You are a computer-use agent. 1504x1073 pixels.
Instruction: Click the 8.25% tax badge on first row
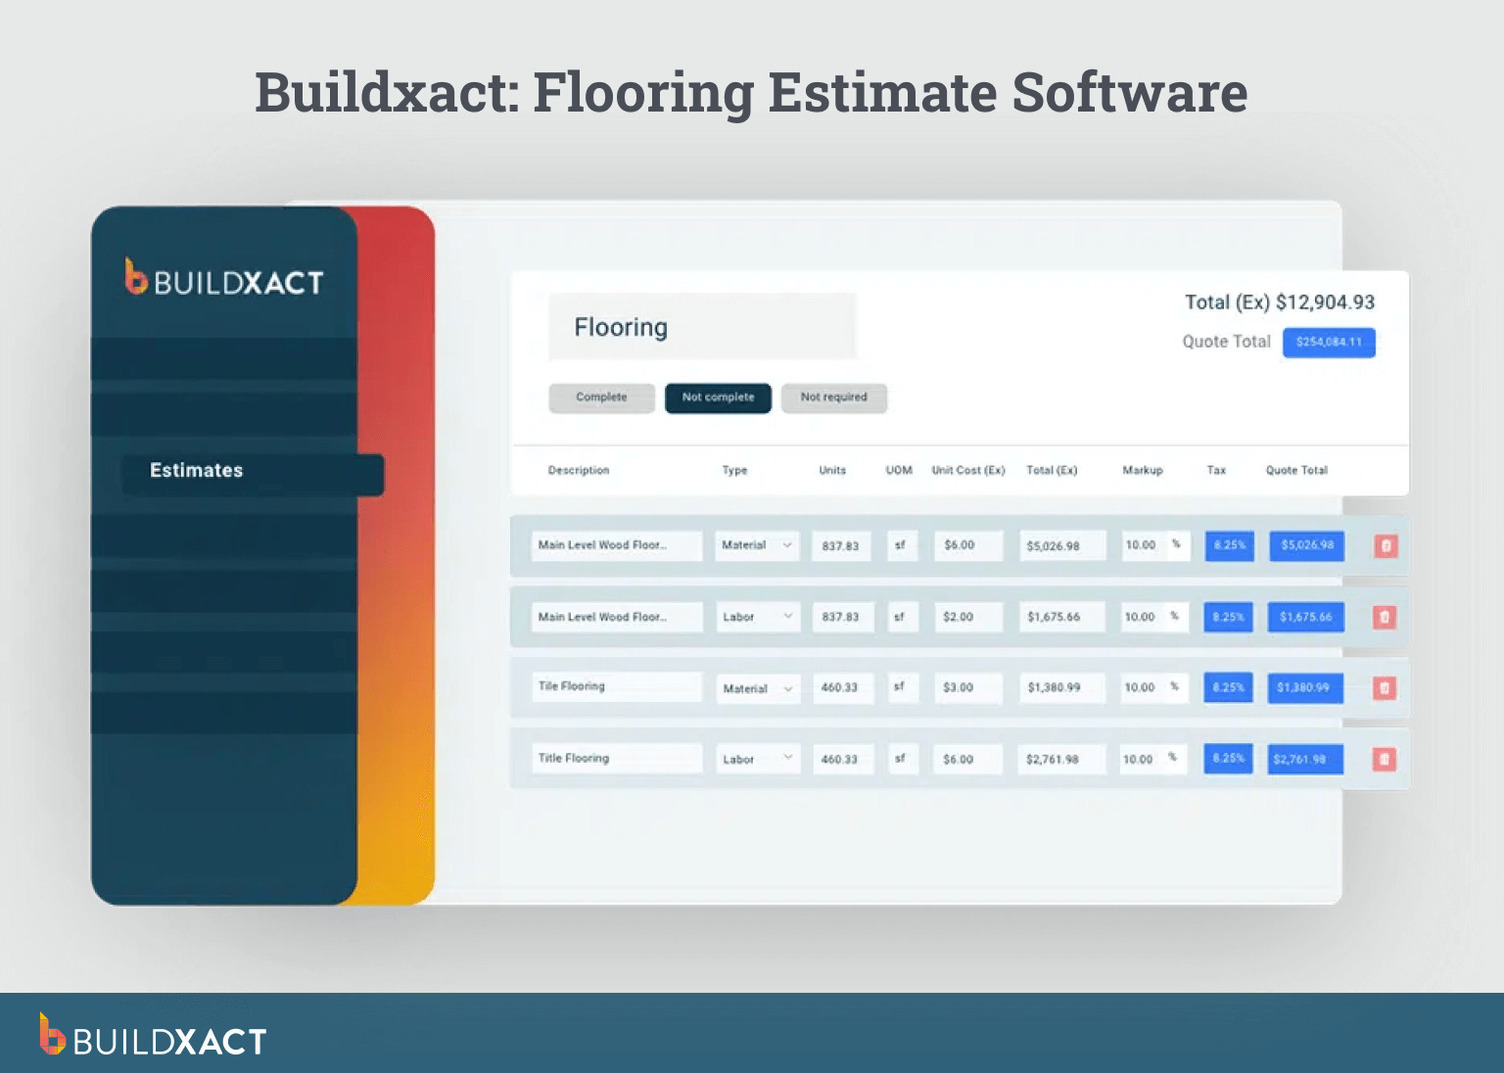tap(1228, 546)
